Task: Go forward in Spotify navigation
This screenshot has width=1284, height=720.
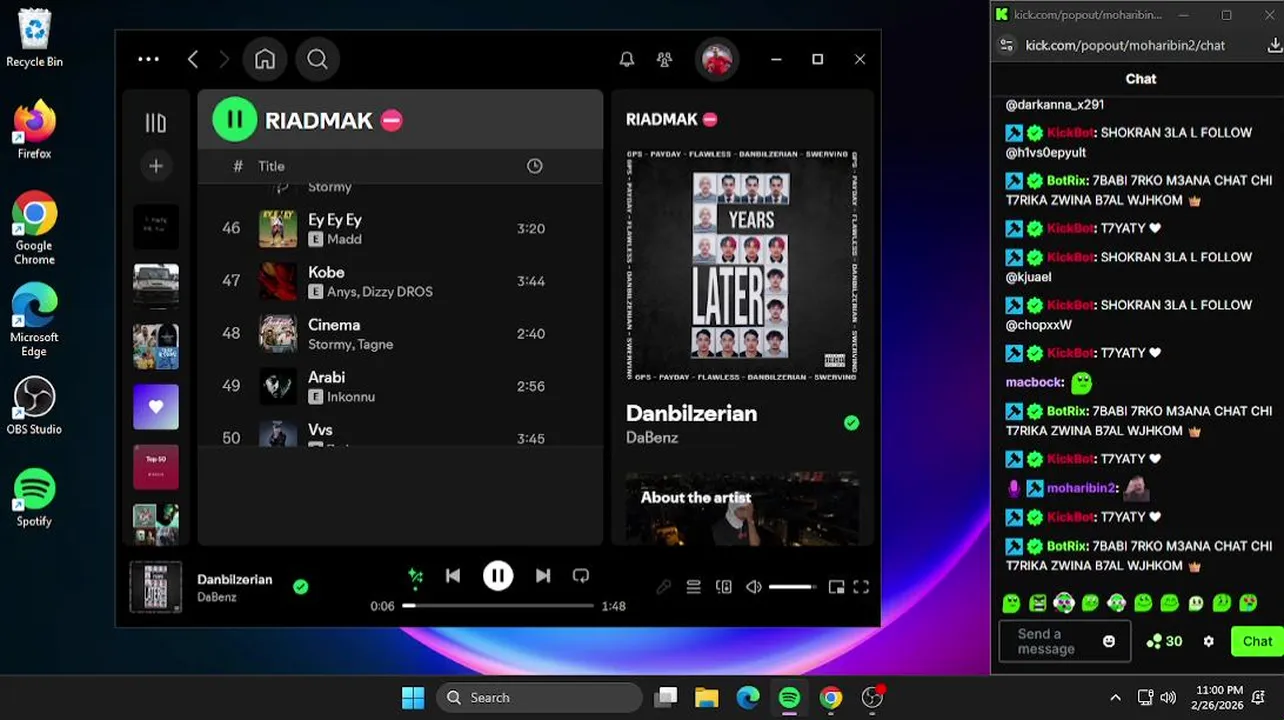Action: tap(224, 60)
